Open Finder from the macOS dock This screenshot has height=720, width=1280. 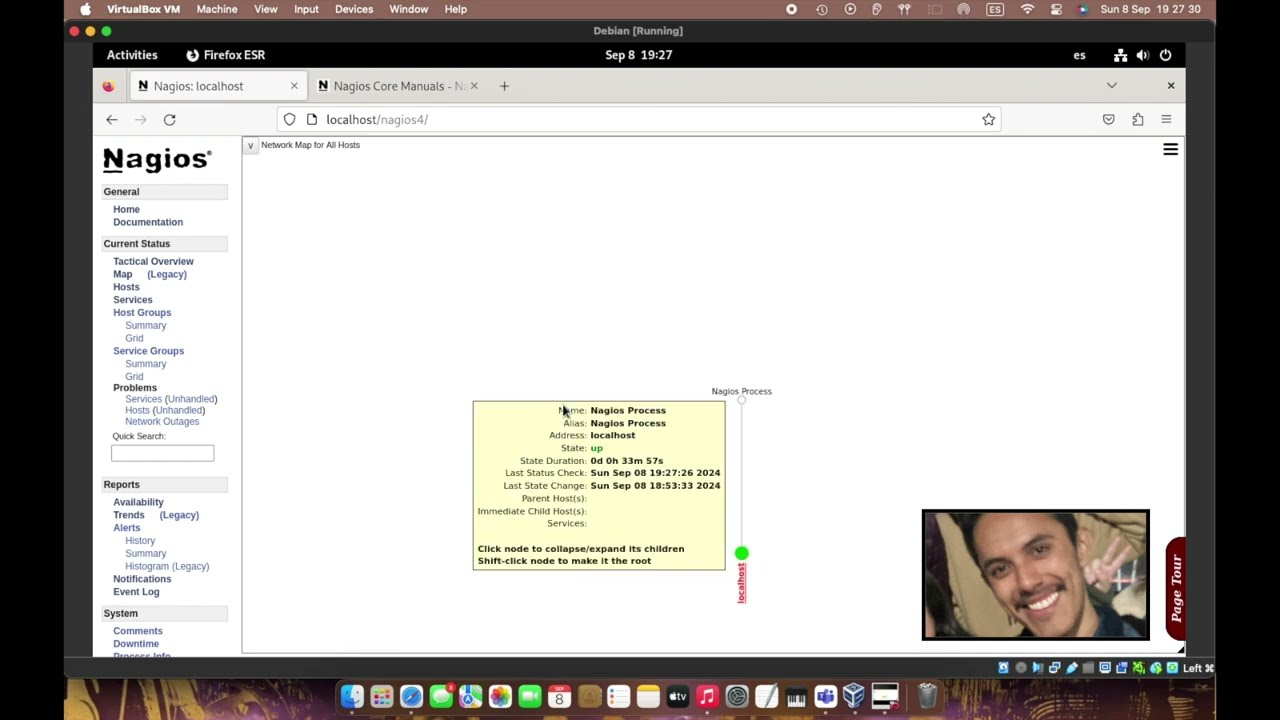(x=352, y=696)
